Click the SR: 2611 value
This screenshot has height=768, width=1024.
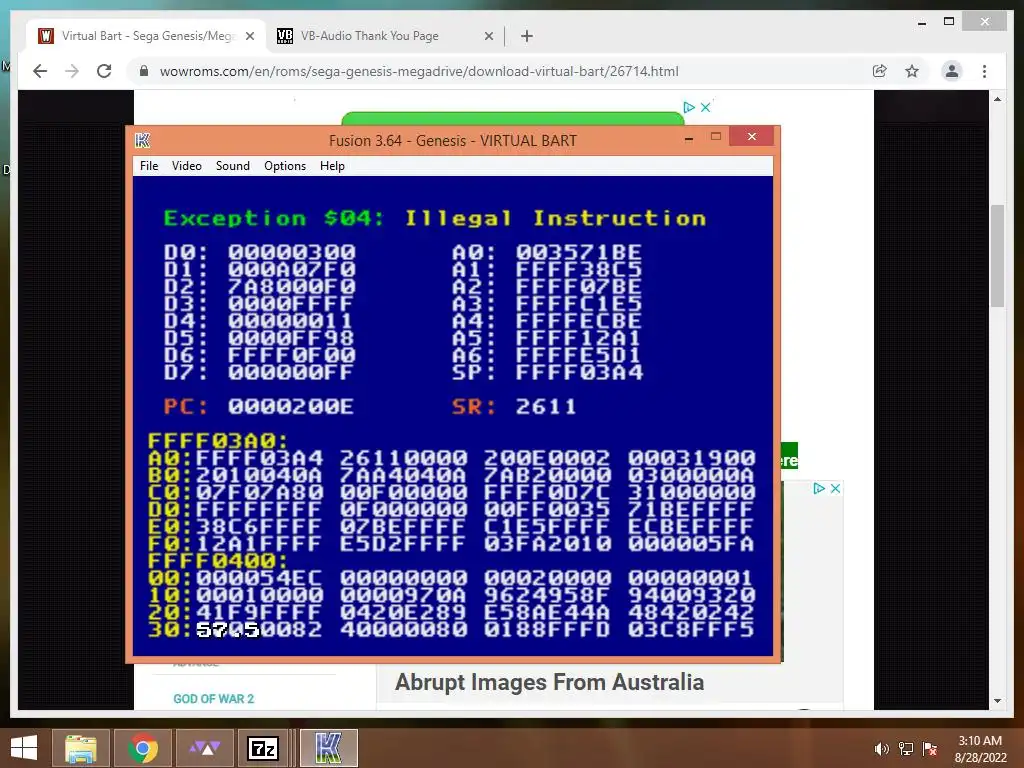(x=546, y=407)
